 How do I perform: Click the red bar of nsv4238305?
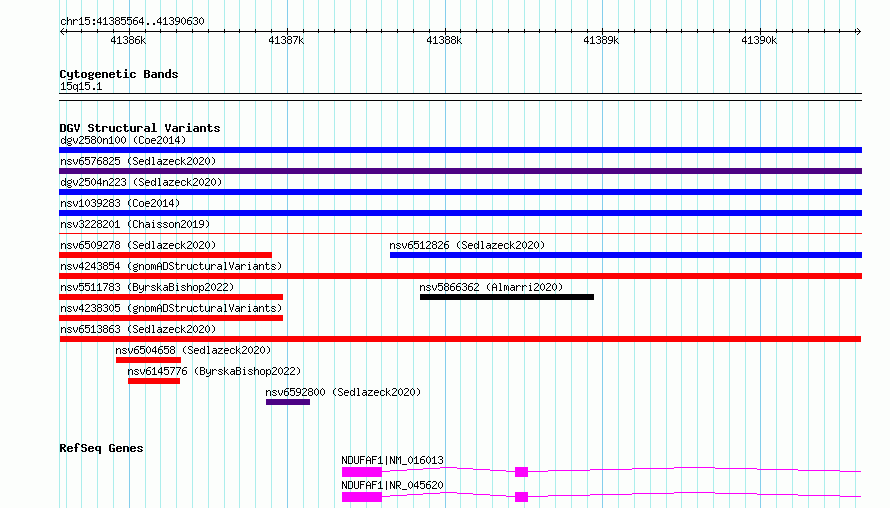coord(171,318)
